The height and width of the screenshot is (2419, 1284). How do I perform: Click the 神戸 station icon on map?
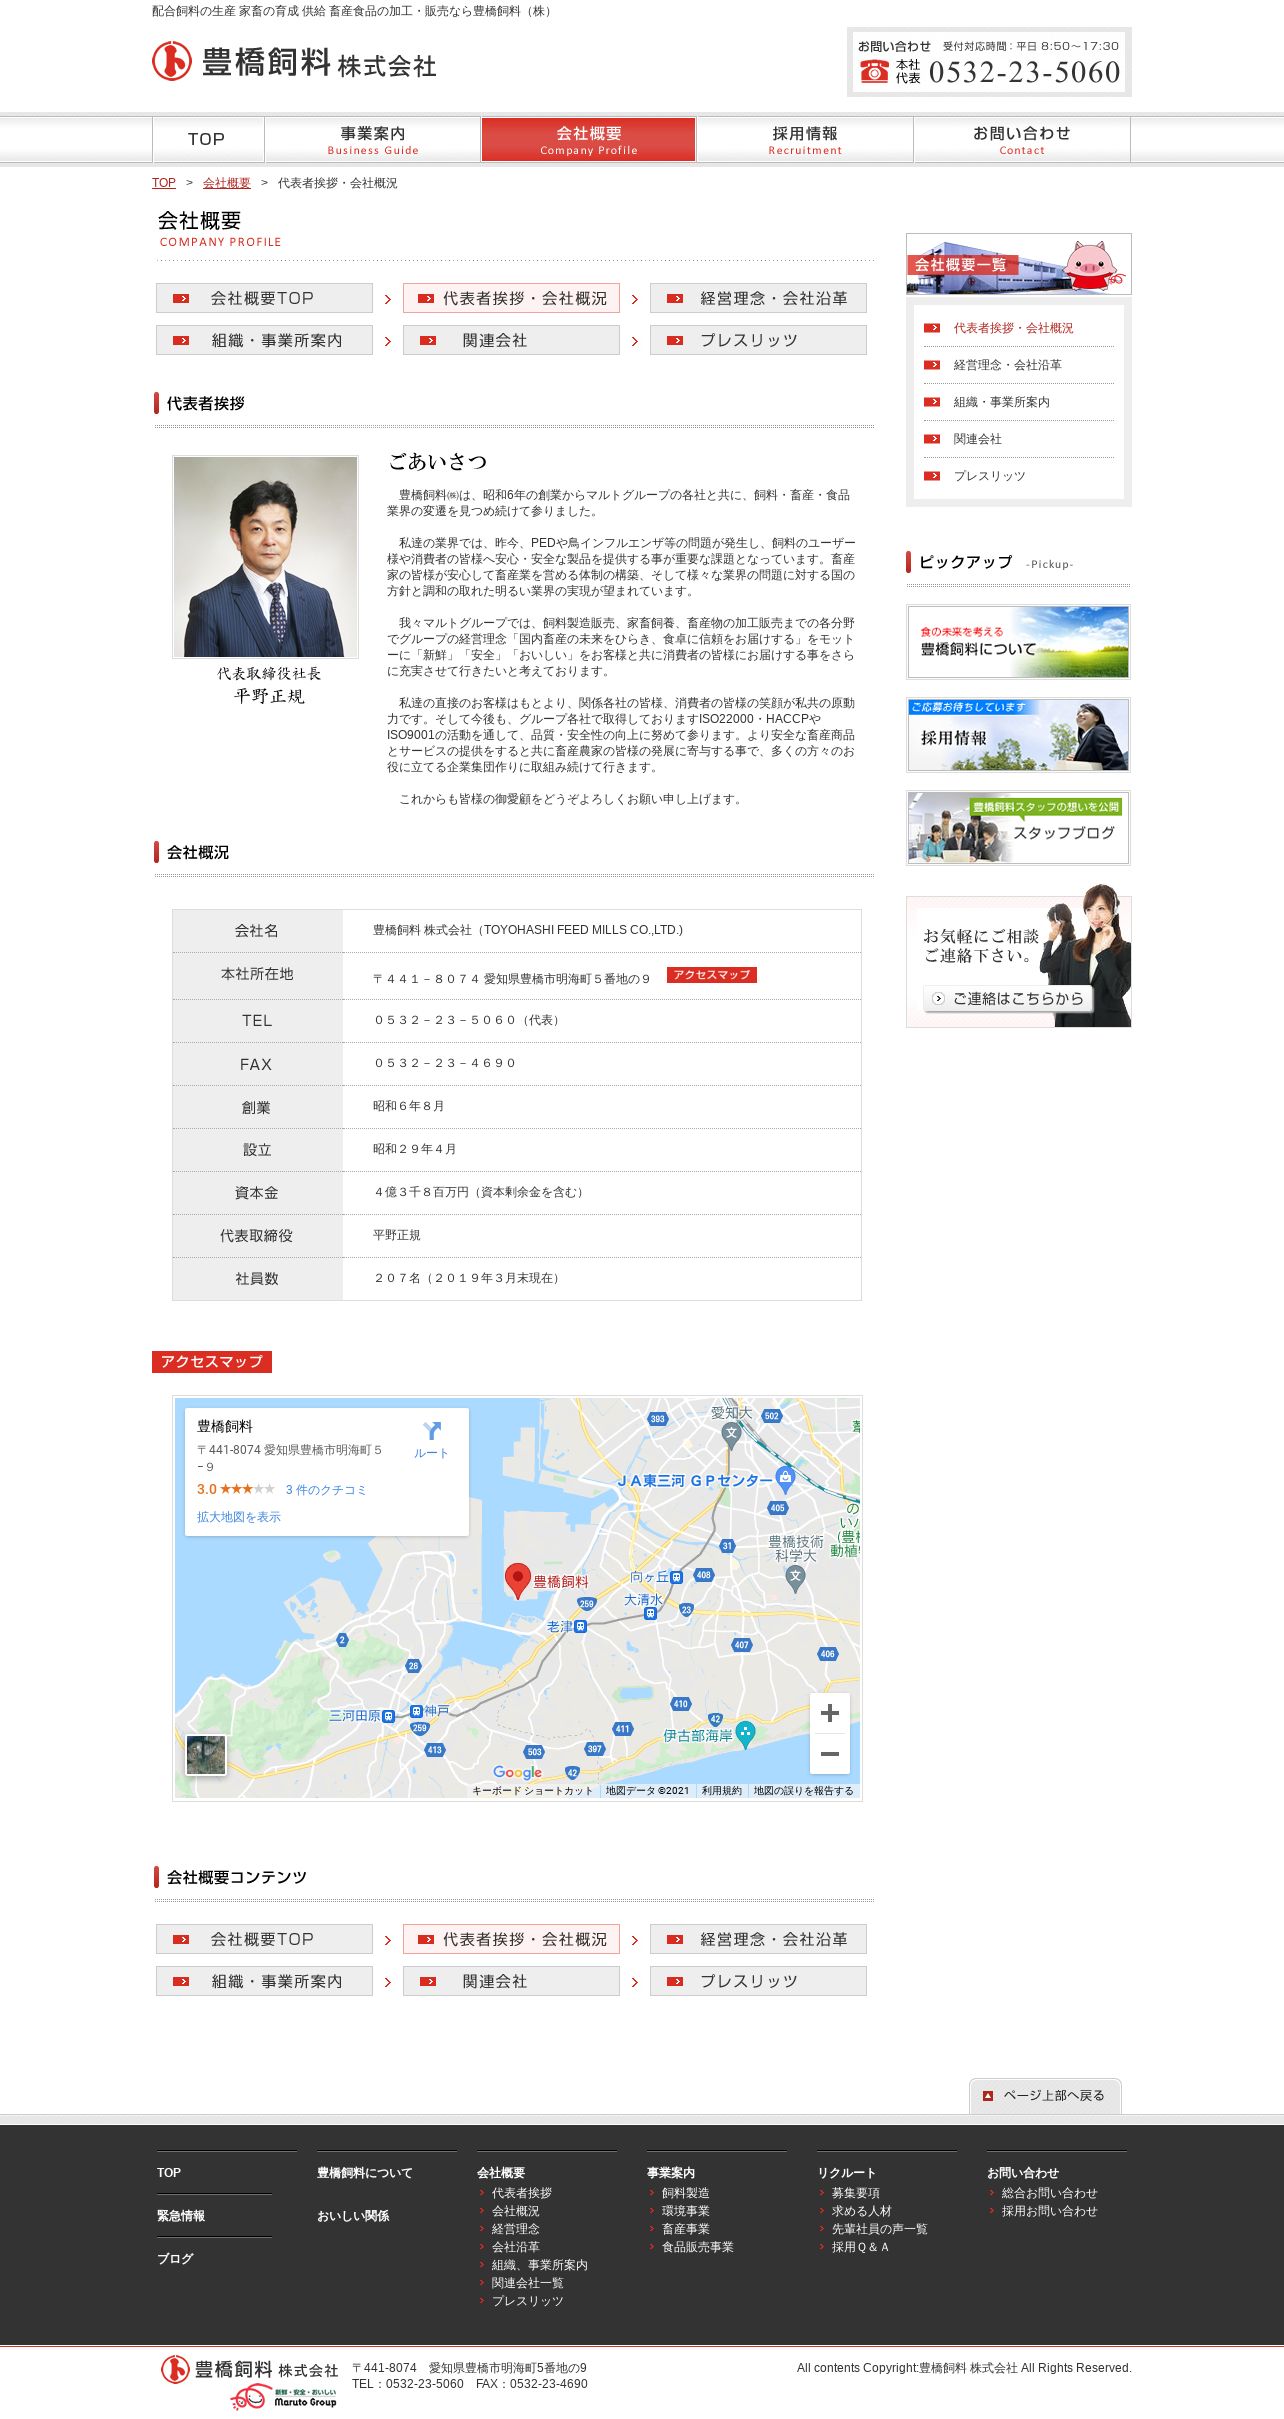(416, 1711)
